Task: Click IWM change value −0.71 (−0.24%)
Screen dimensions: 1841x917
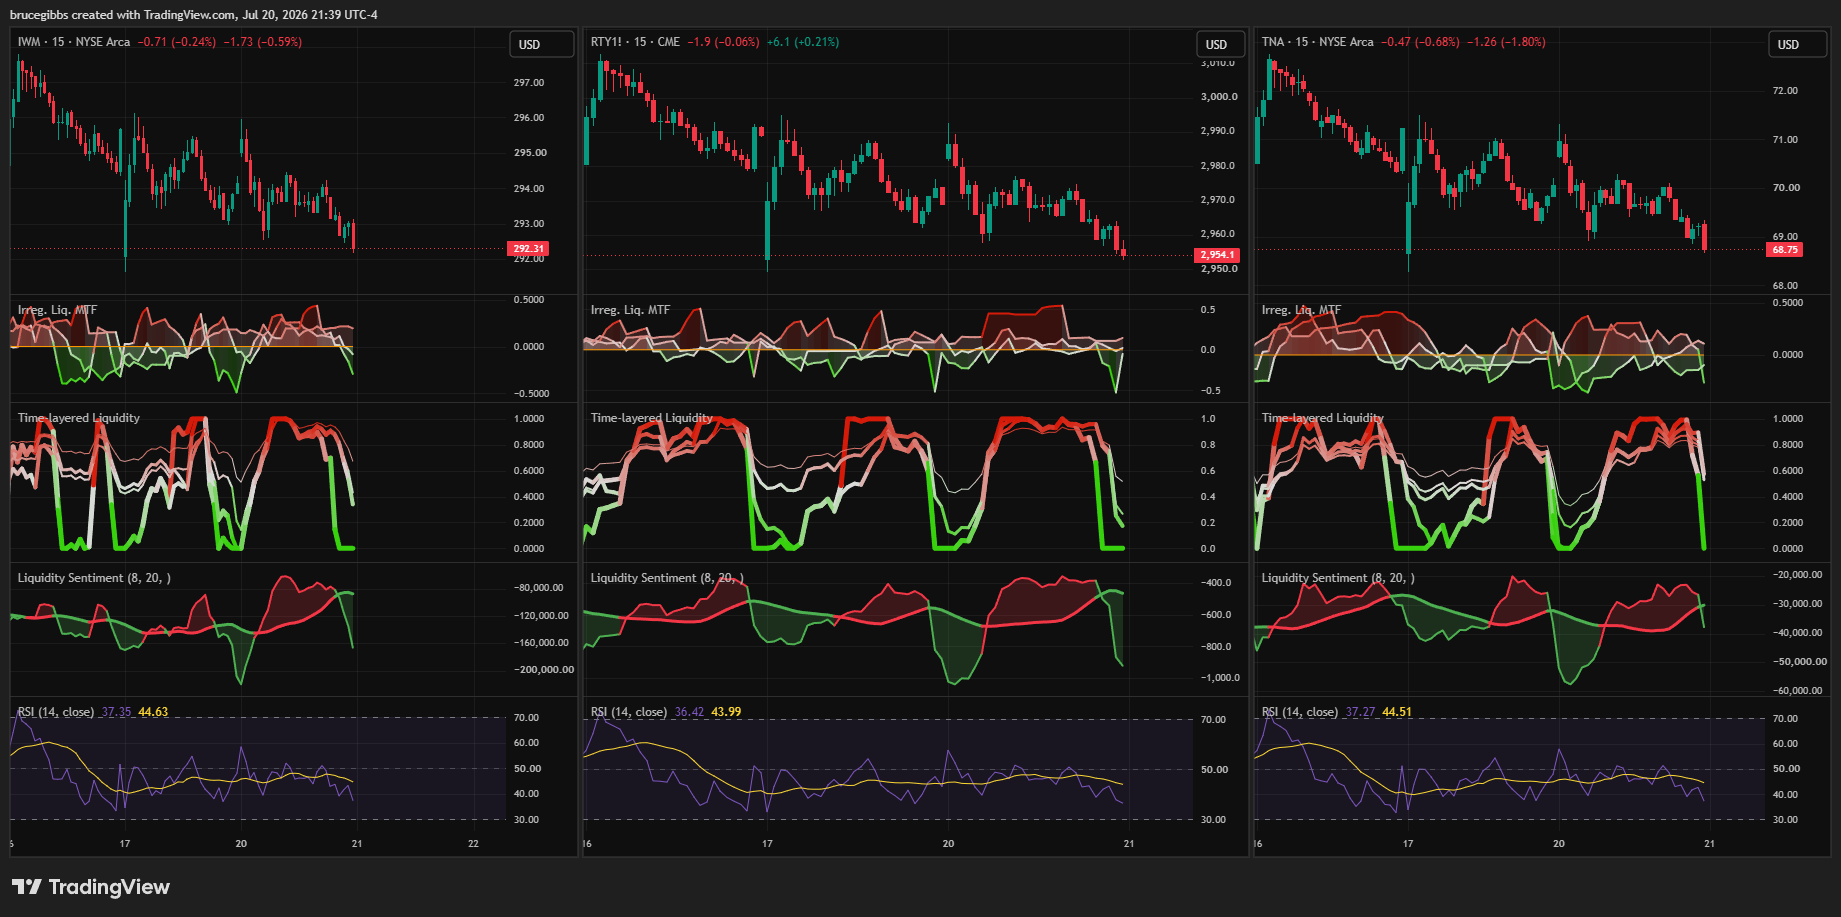Action: click(x=177, y=42)
